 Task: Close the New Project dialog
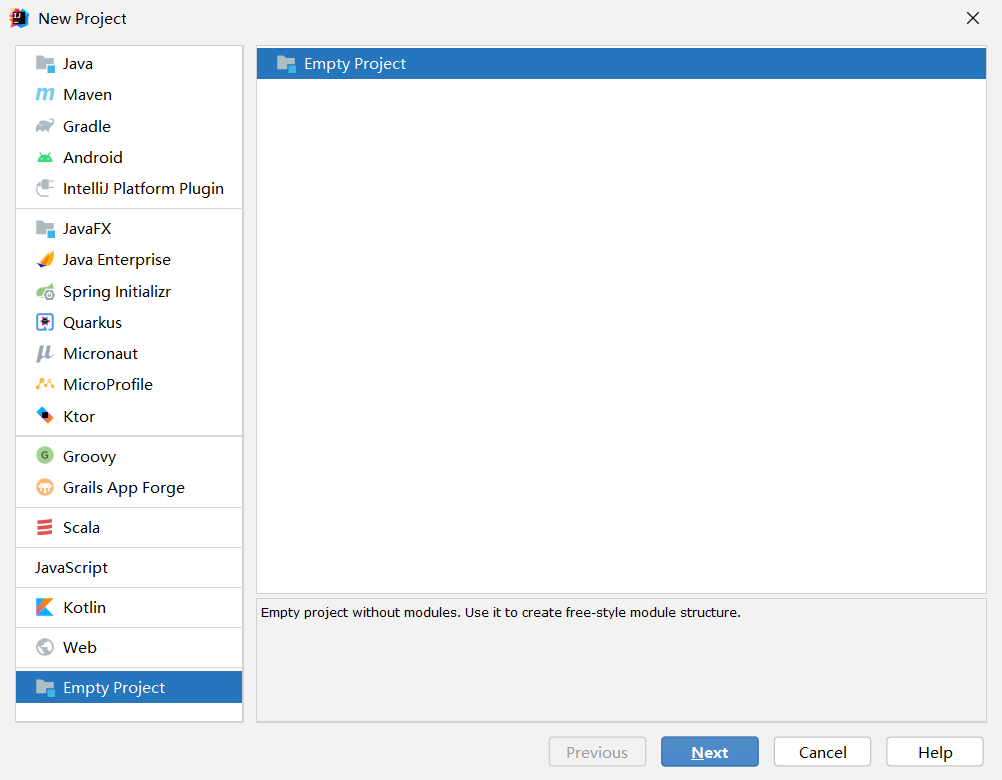[x=973, y=18]
